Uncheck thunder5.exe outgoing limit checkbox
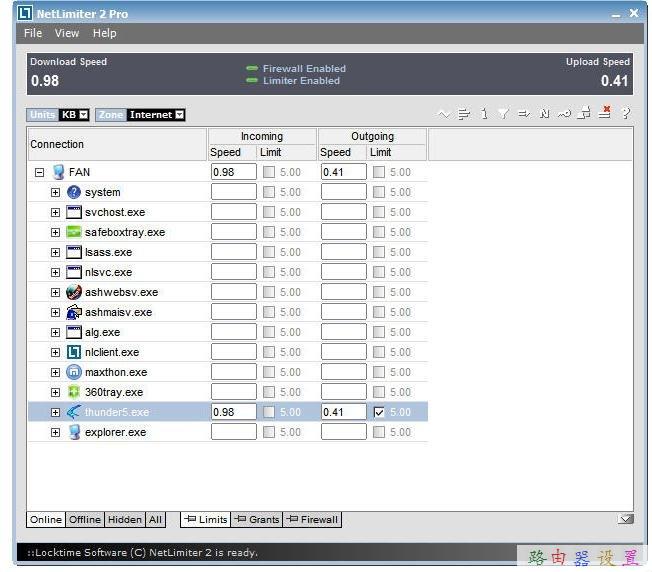This screenshot has width=652, height=572. tap(378, 412)
